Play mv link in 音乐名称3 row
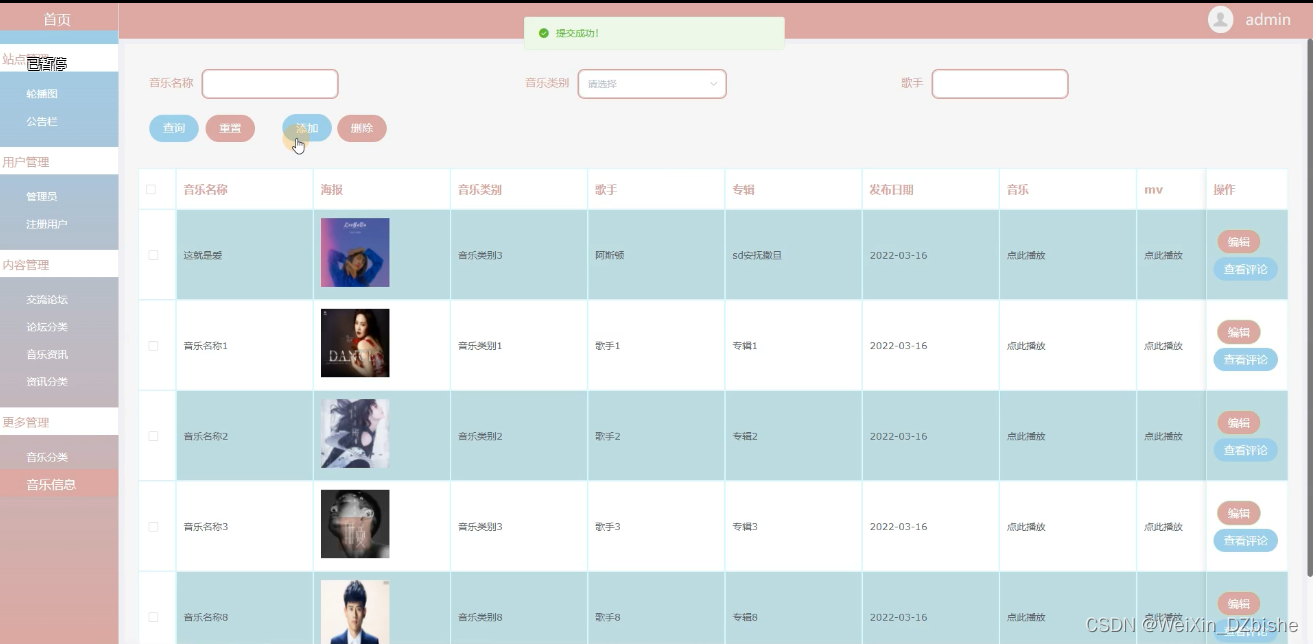 1163,526
